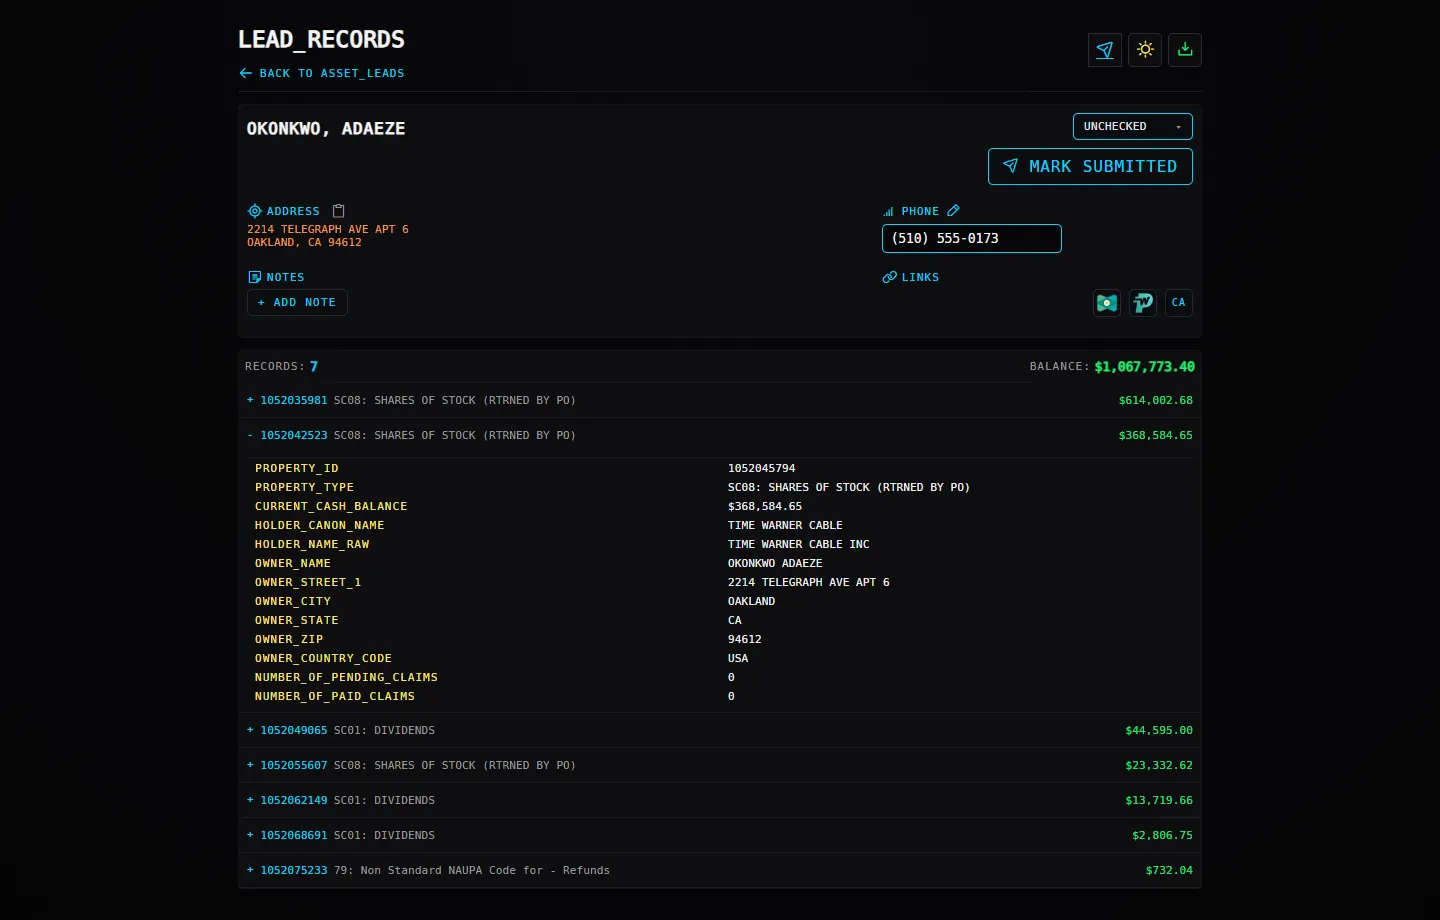
Task: Click the total balance $1,067,773.40
Action: tap(1144, 367)
